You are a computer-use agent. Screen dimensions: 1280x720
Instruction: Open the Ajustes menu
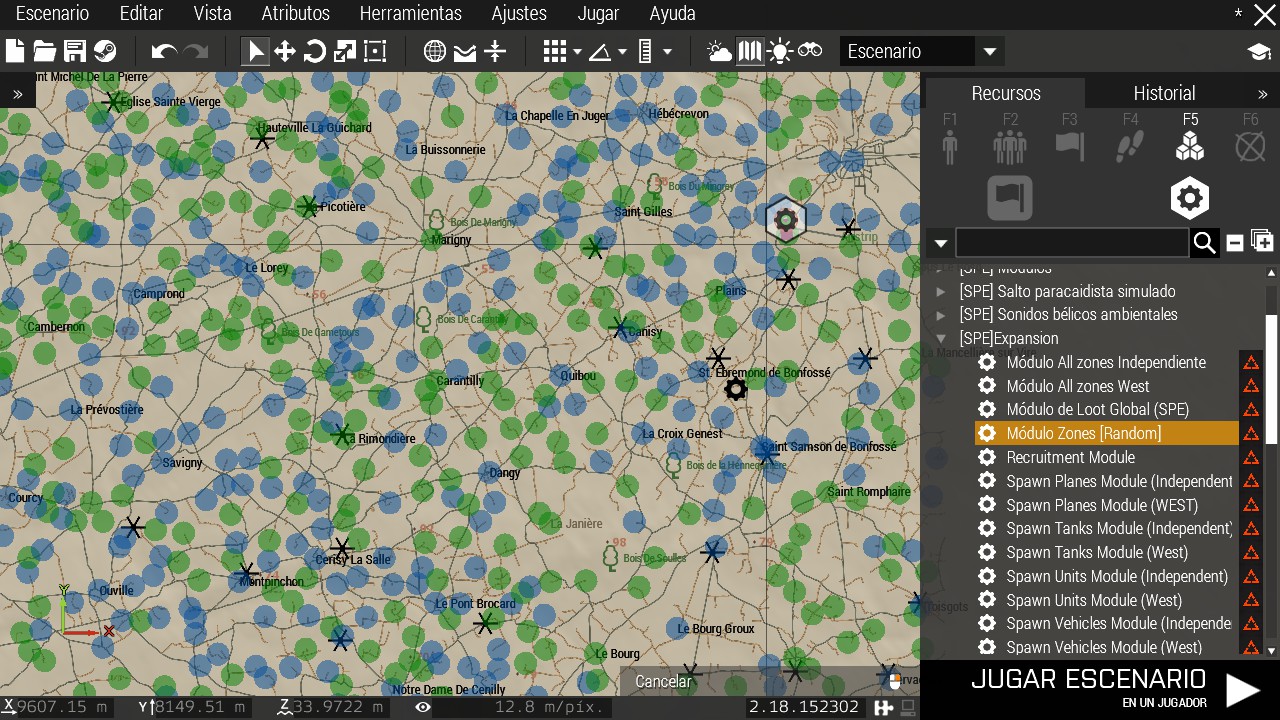pos(519,14)
